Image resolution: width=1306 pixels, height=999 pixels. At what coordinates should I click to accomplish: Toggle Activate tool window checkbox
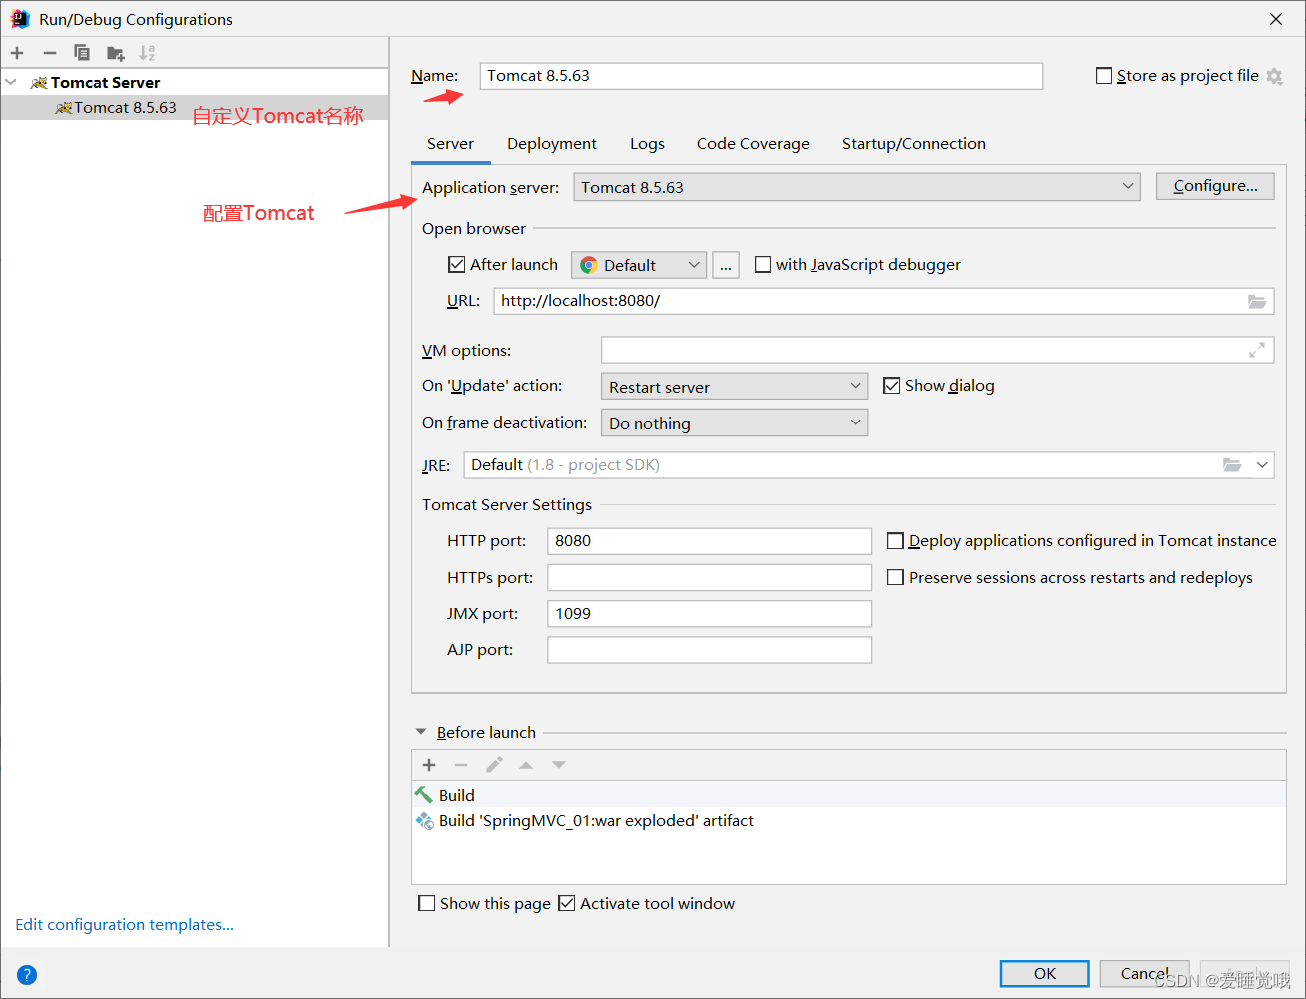(x=567, y=903)
